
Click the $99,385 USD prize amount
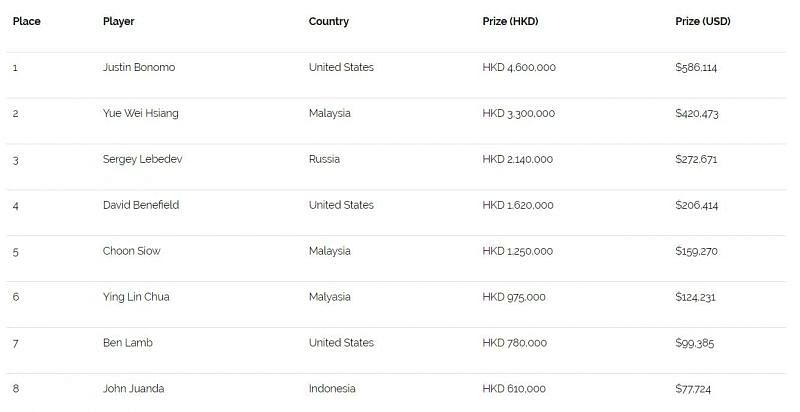coord(695,343)
